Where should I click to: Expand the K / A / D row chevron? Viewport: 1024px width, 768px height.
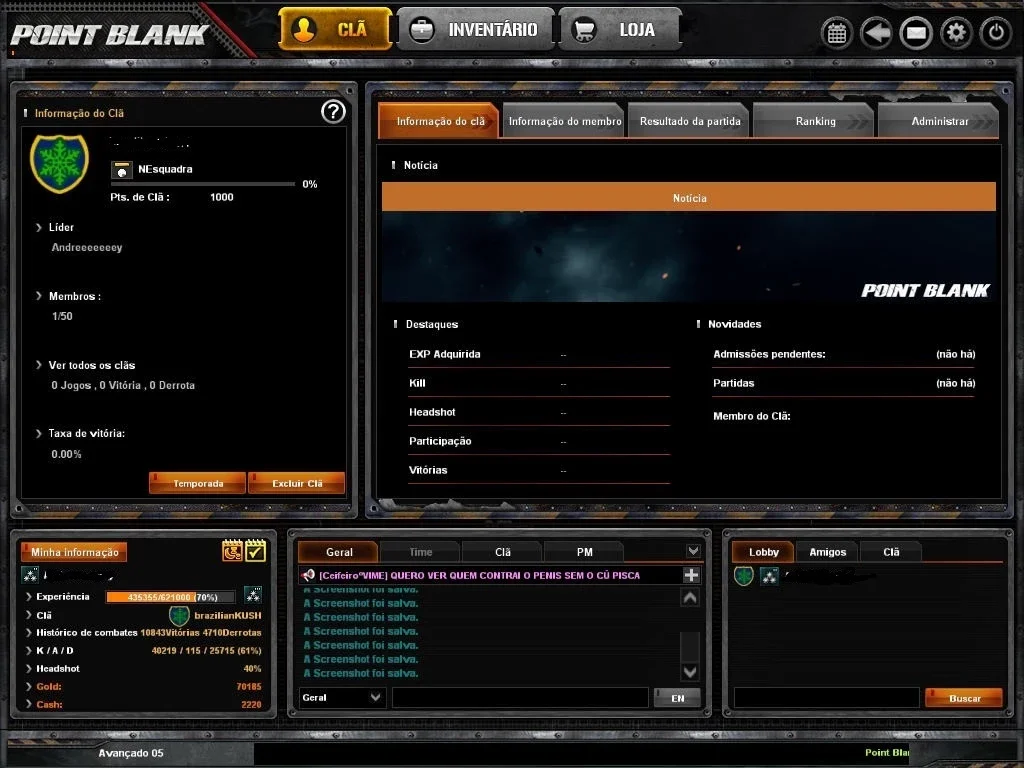(29, 650)
